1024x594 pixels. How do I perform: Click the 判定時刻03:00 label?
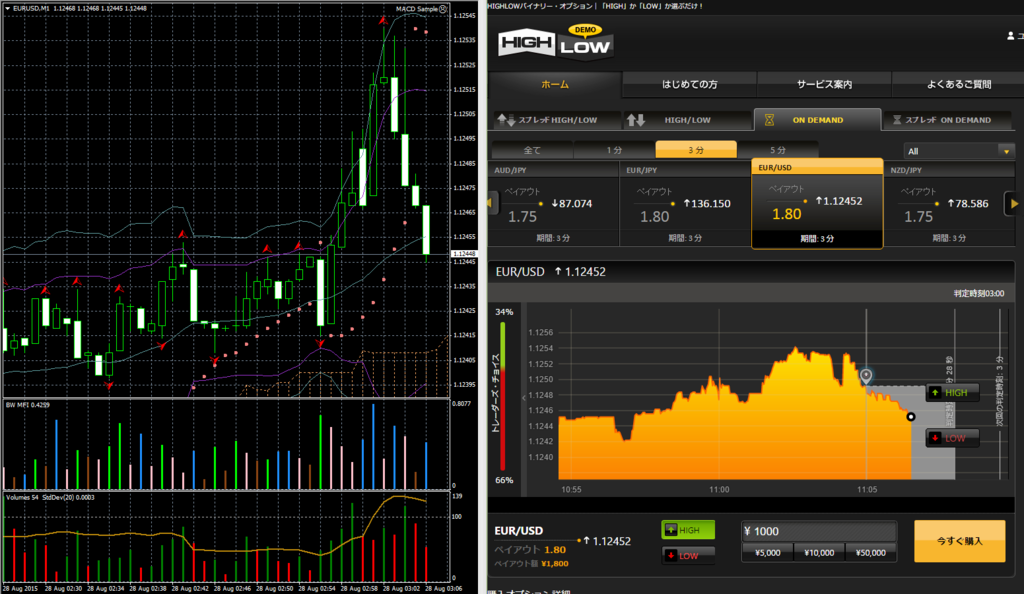978,294
